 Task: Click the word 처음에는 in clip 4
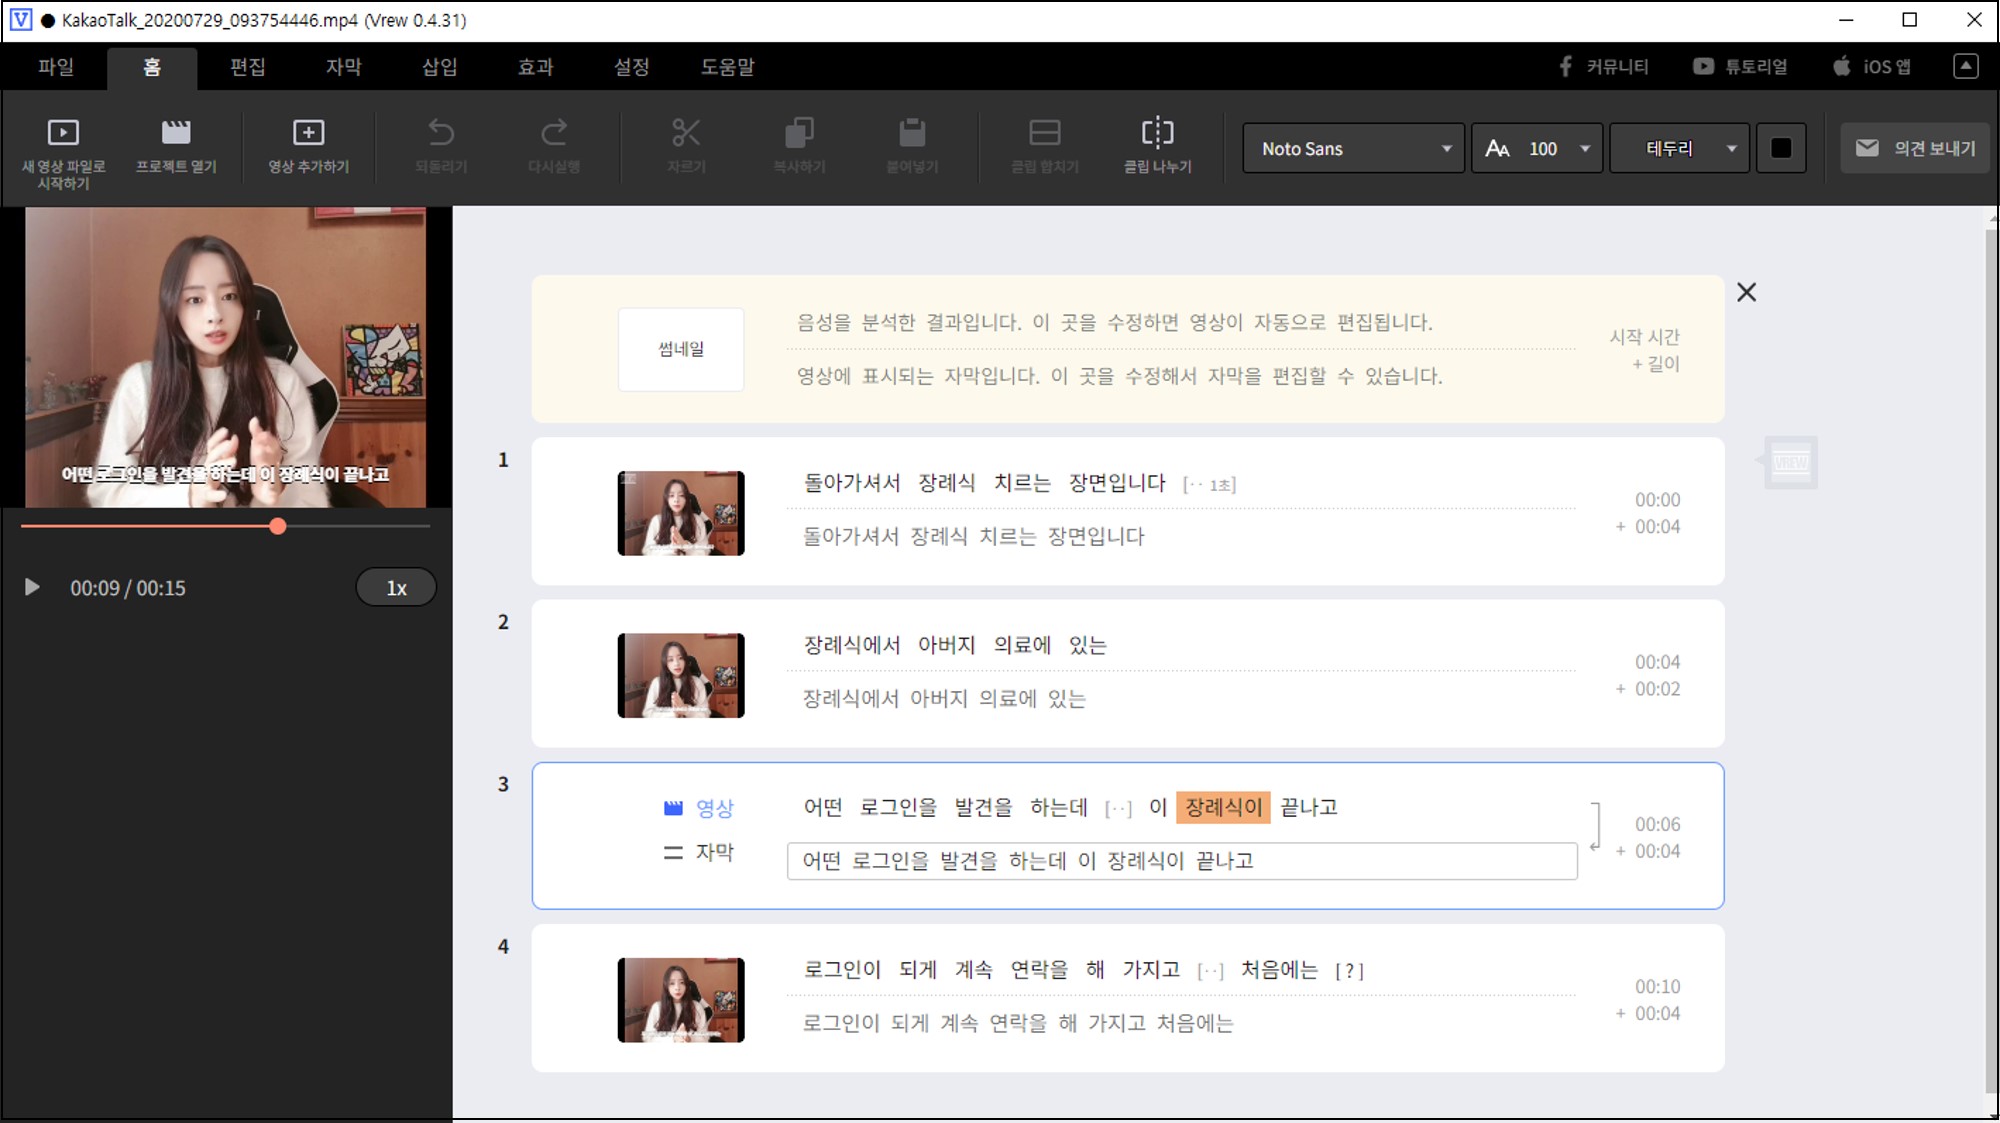(x=1279, y=969)
